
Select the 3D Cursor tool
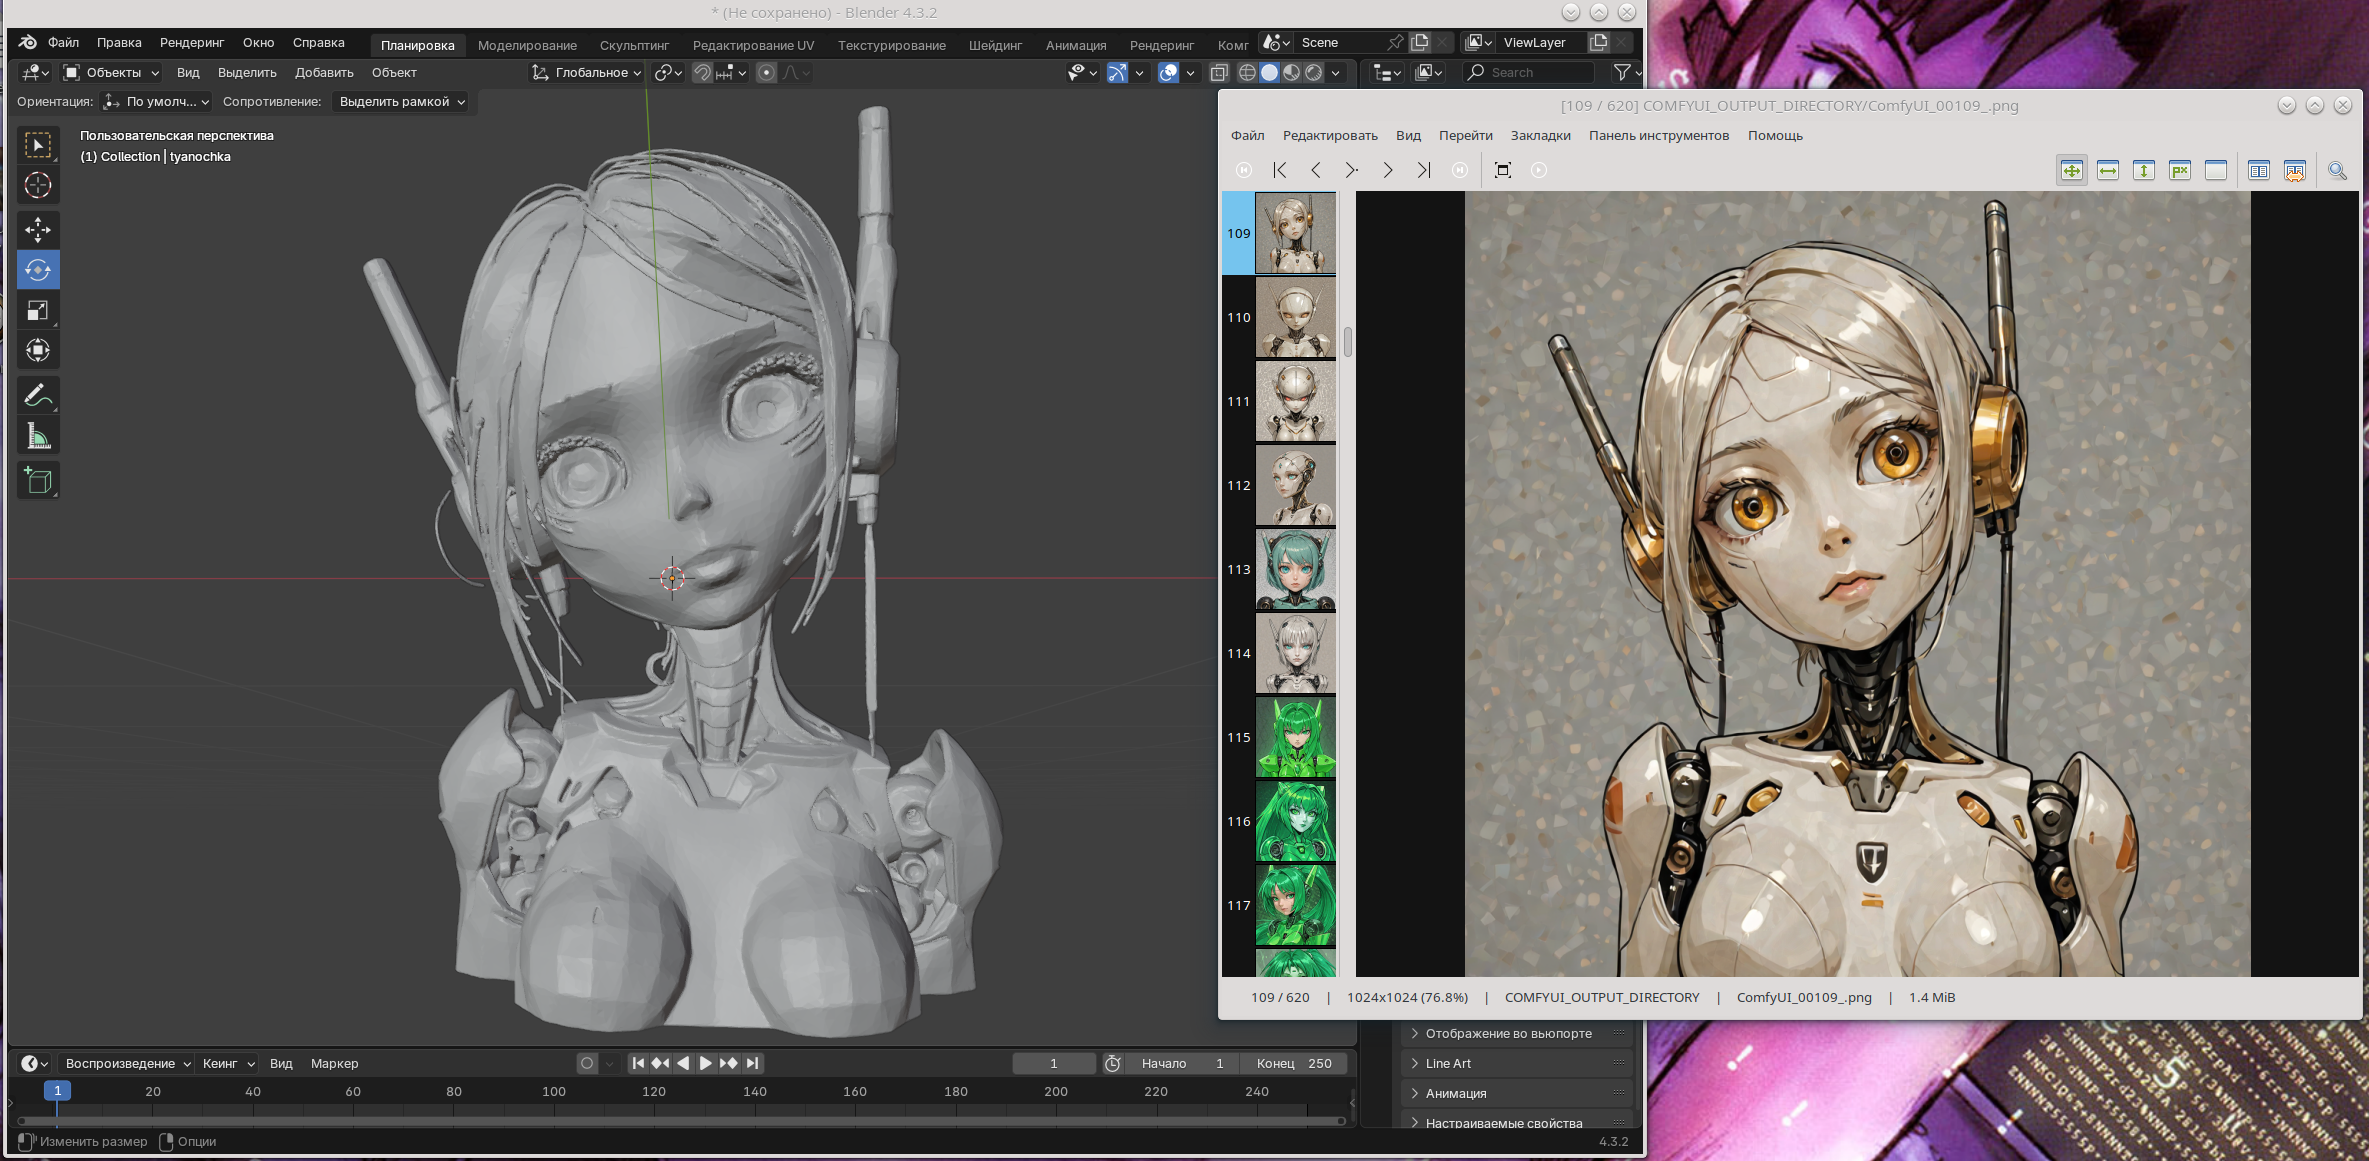tap(38, 186)
